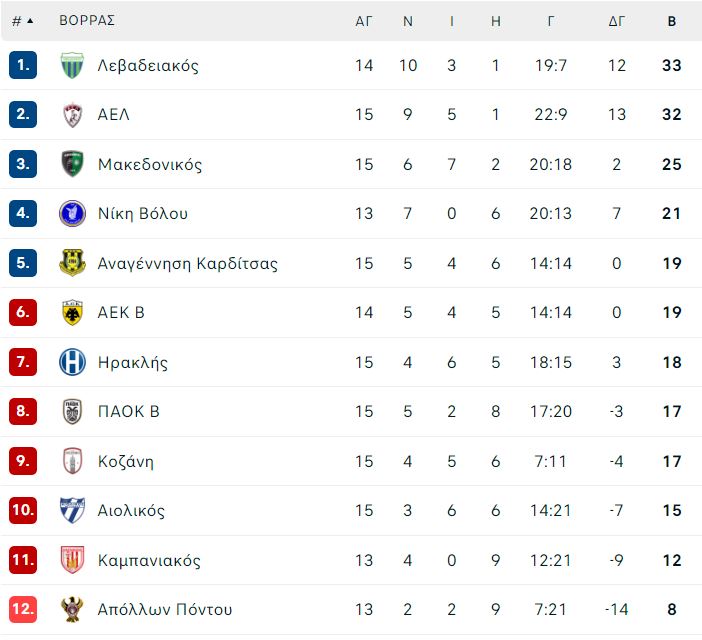The width and height of the screenshot is (702, 640).
Task: Open the Αιολικός team link
Action: pos(131,510)
